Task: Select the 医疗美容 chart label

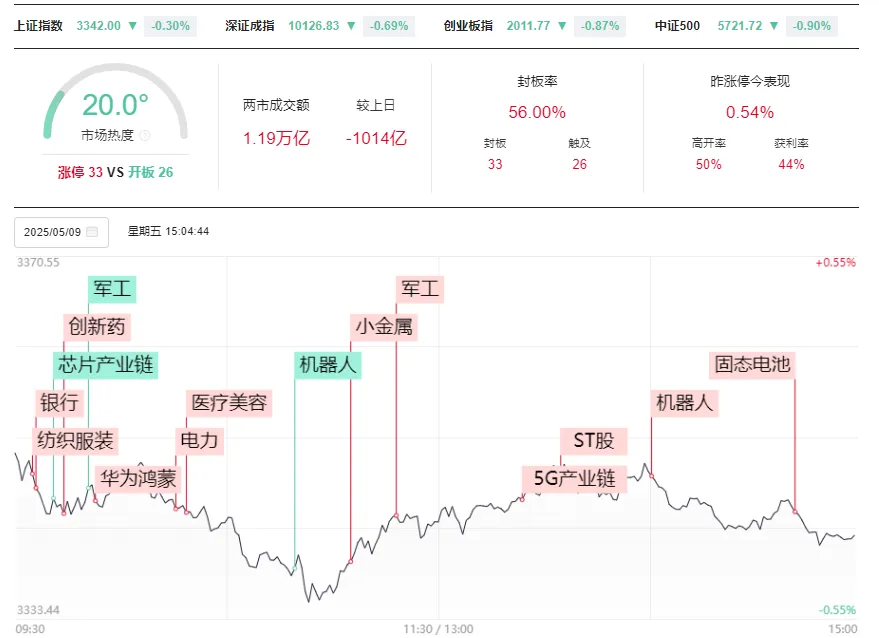Action: pyautogui.click(x=229, y=403)
